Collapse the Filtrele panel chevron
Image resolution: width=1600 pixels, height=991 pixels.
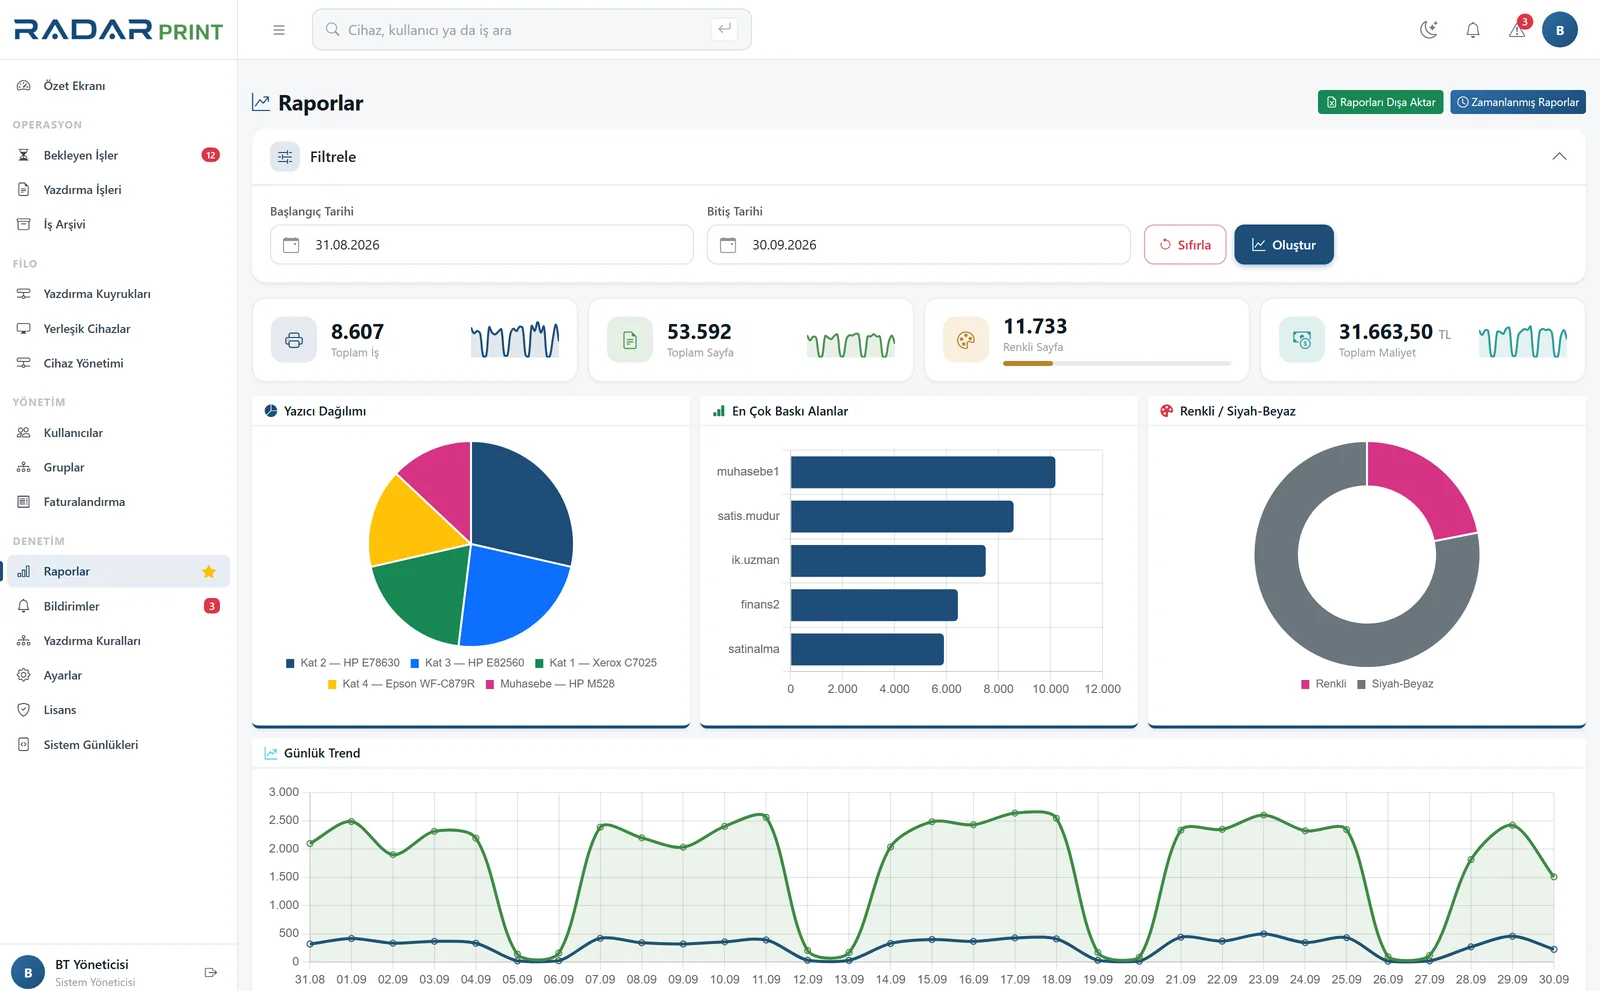click(x=1559, y=157)
